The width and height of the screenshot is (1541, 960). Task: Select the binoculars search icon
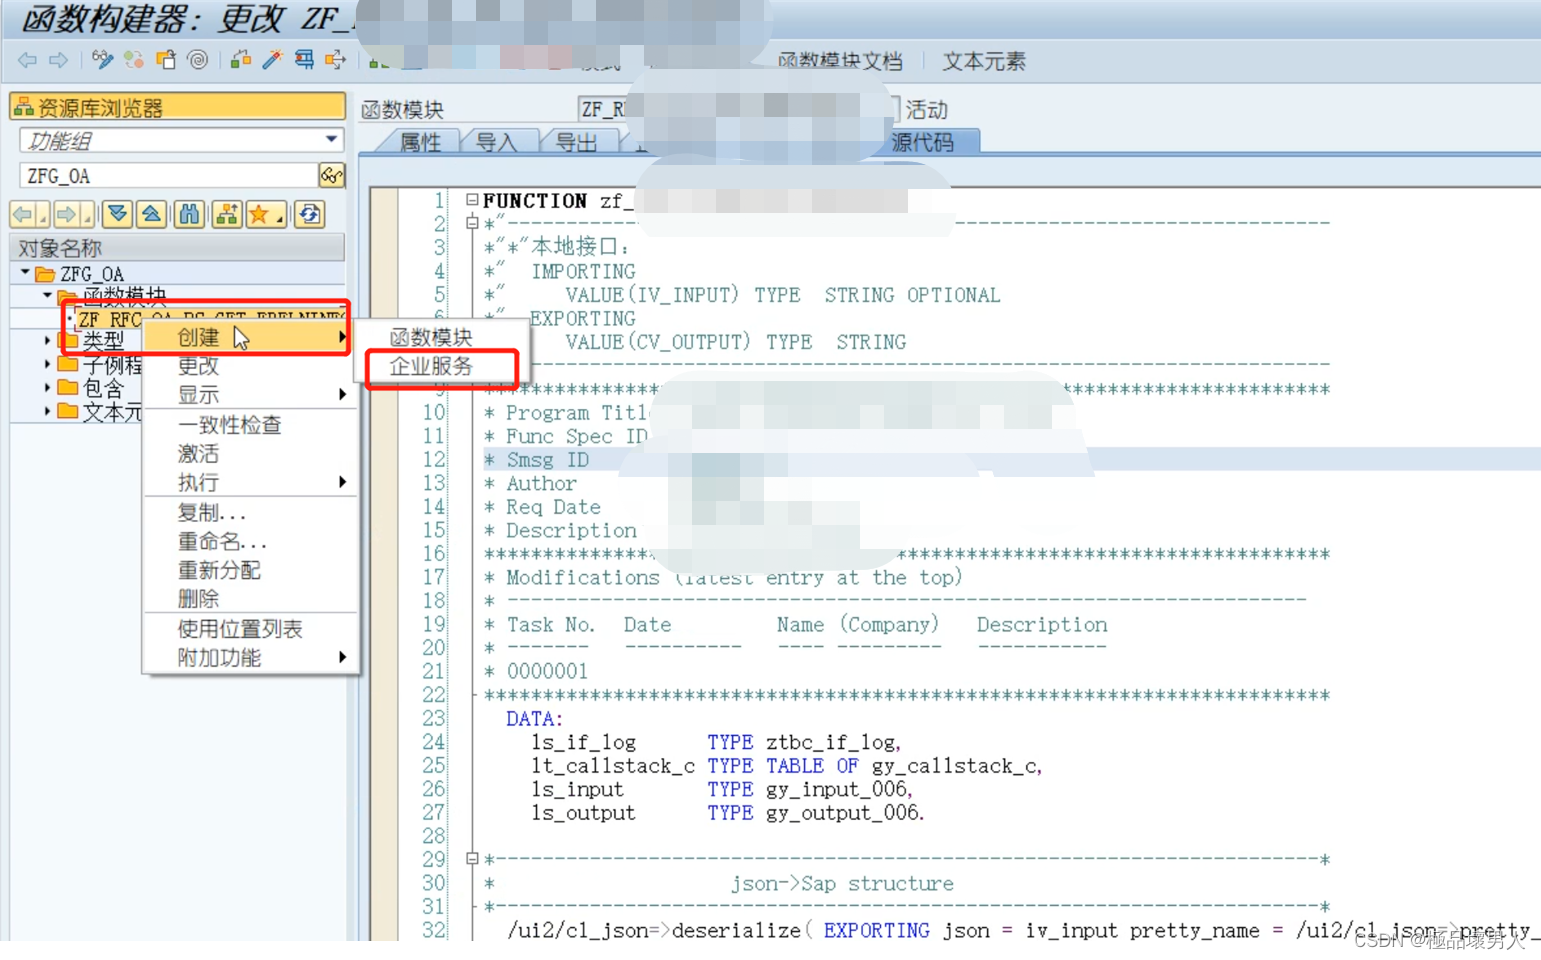pos(190,214)
